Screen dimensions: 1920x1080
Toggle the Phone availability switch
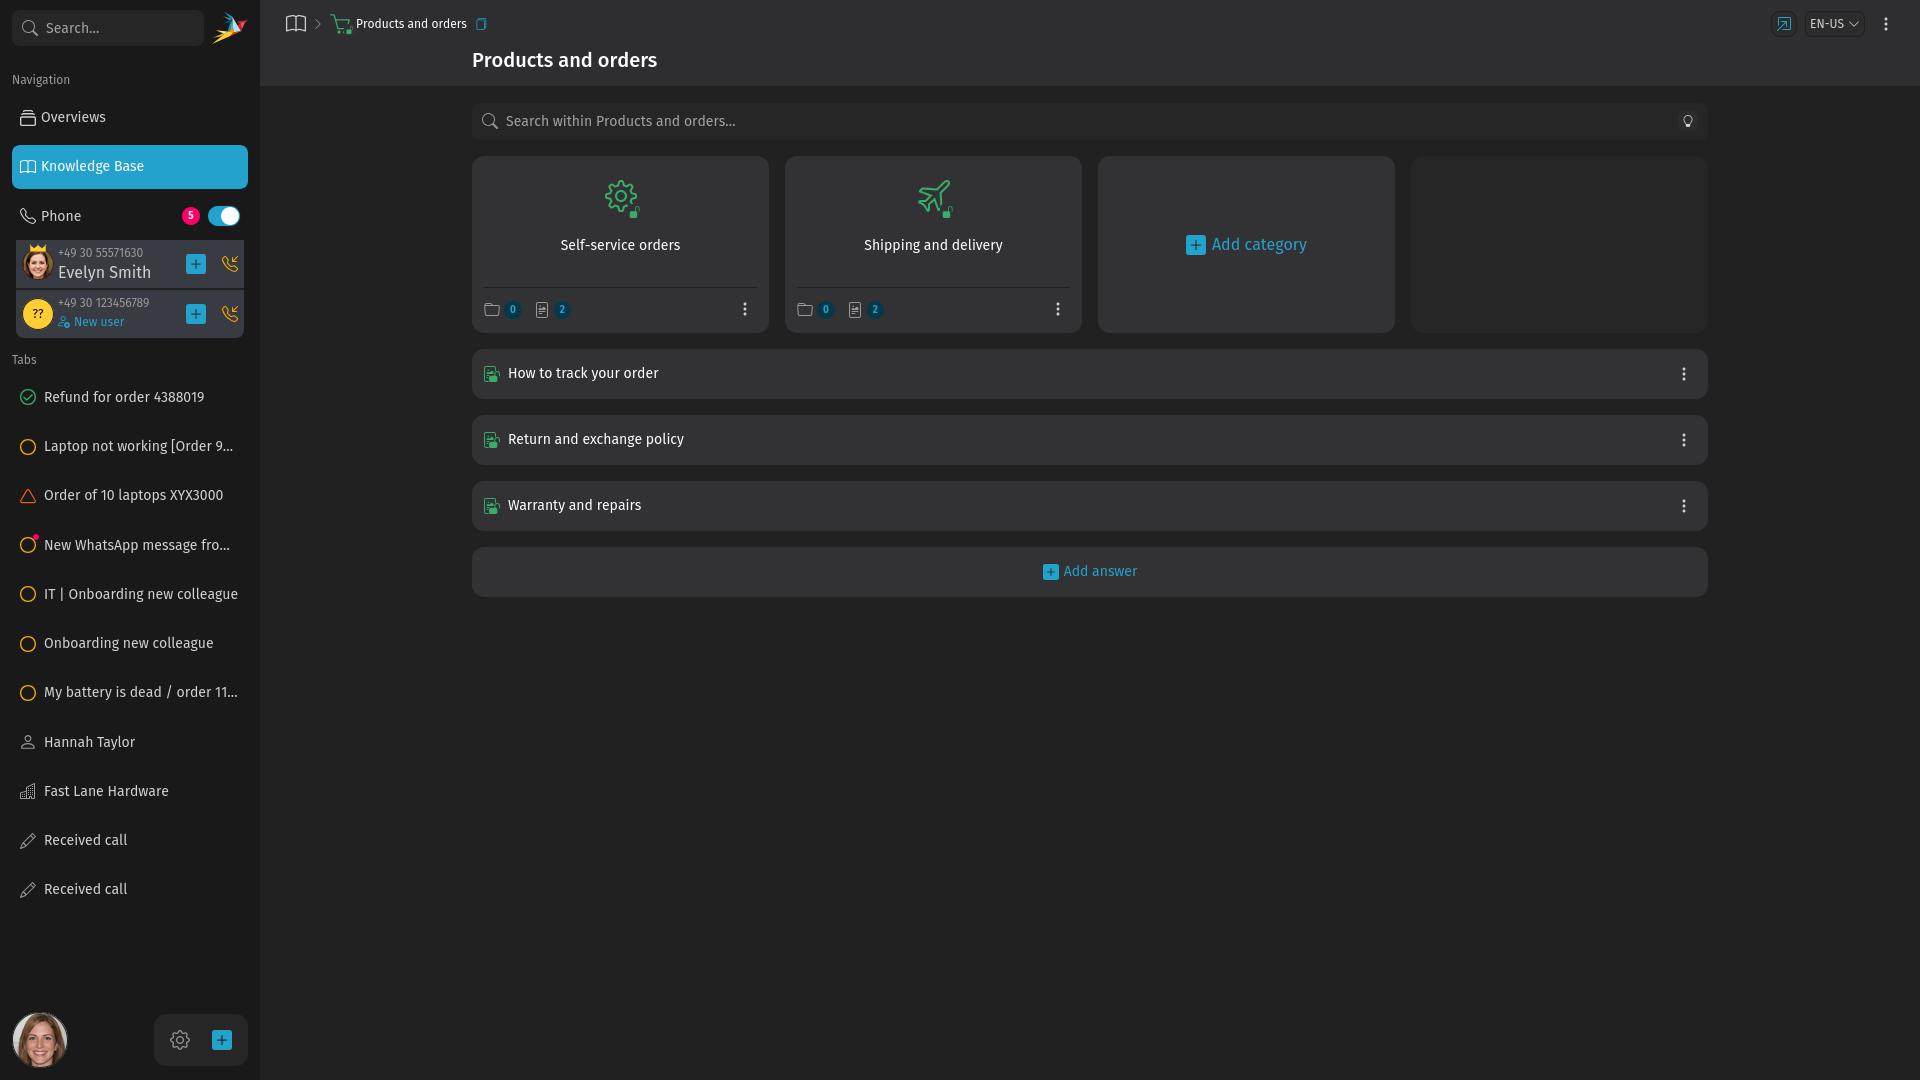[224, 216]
